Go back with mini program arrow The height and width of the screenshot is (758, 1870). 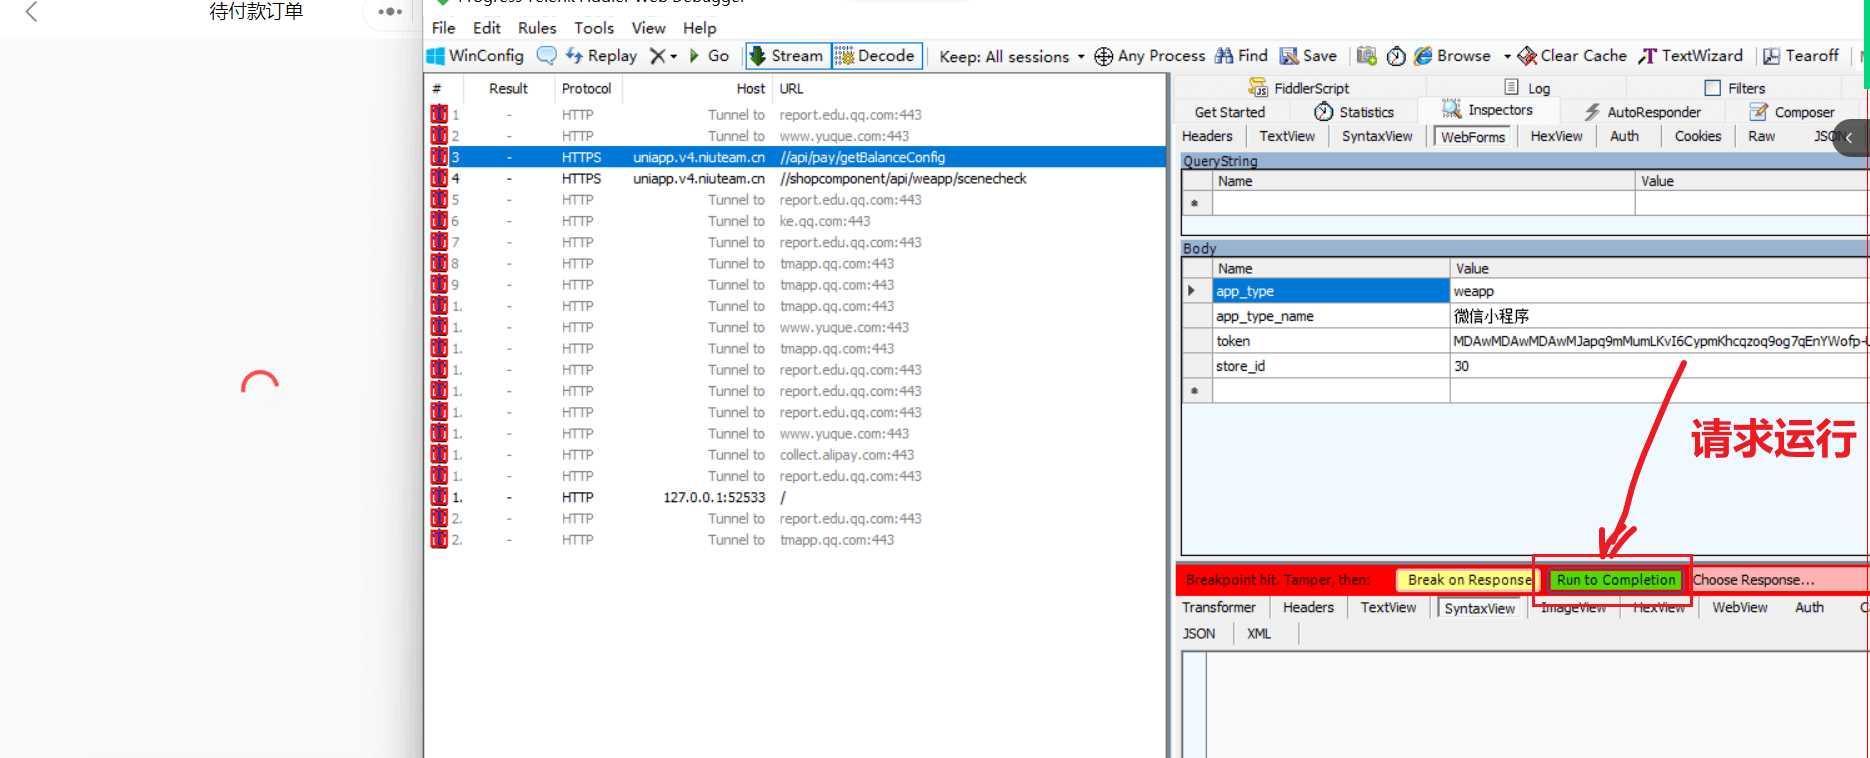[31, 12]
